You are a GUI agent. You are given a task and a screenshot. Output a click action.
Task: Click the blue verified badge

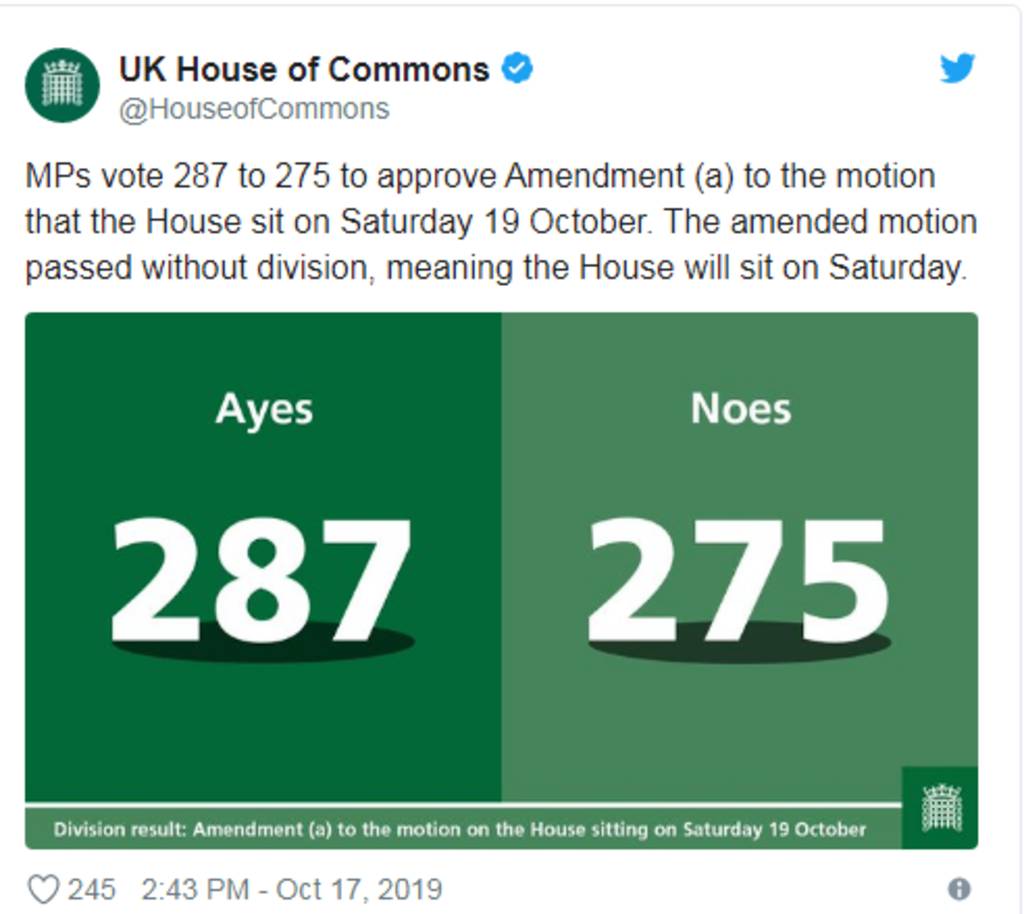pyautogui.click(x=517, y=68)
